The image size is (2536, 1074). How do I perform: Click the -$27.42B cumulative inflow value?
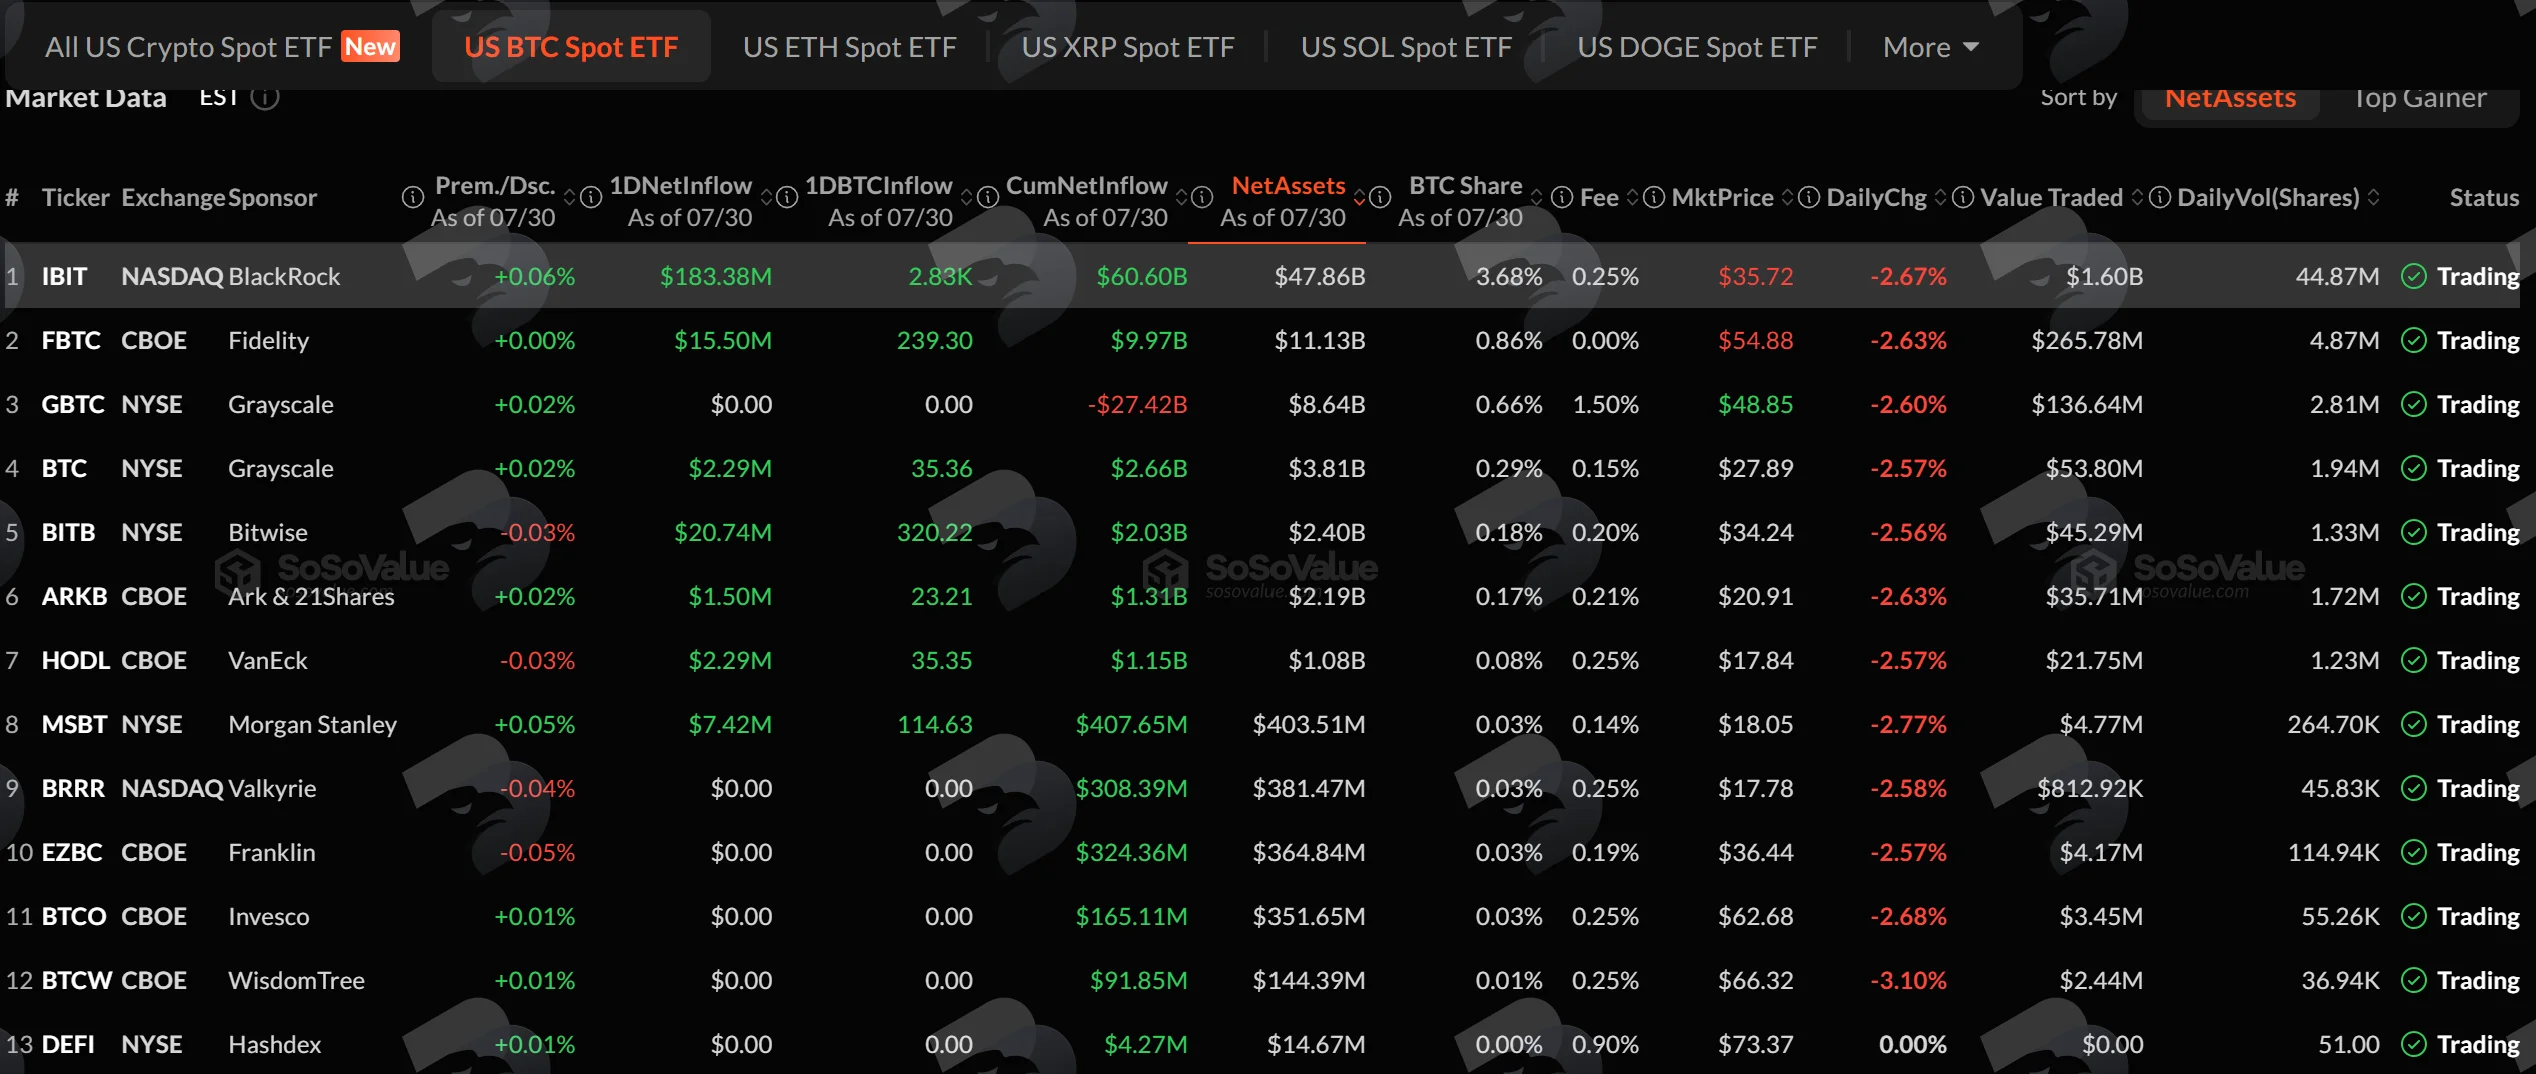pyautogui.click(x=1137, y=404)
